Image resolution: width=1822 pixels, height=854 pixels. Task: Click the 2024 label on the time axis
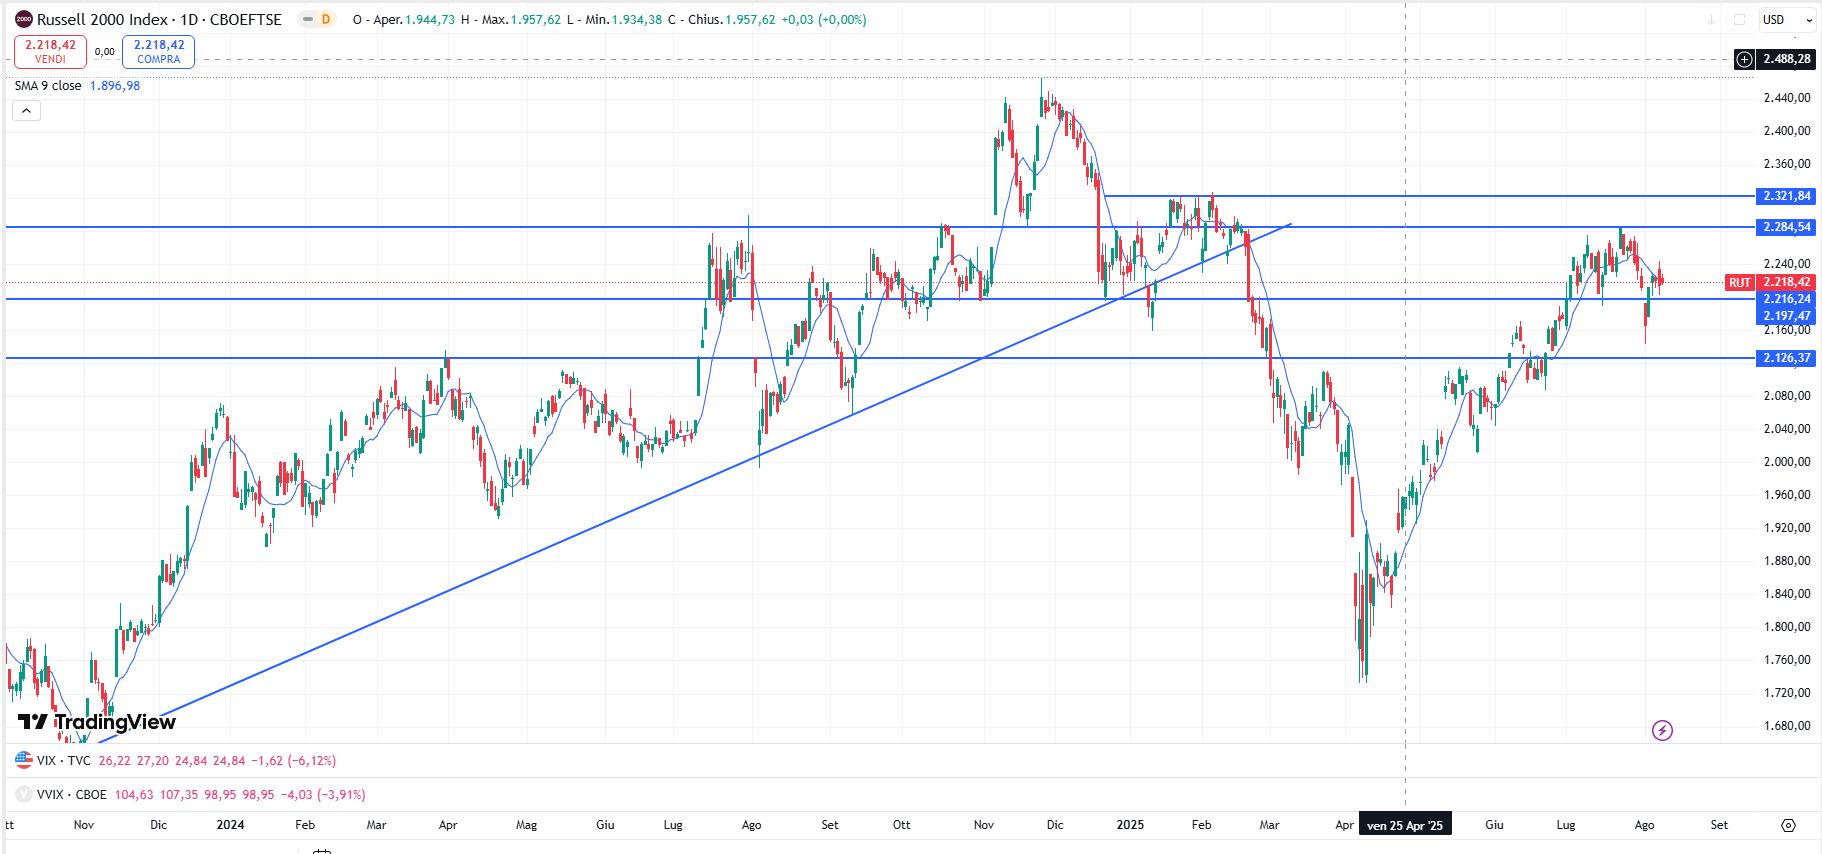click(230, 825)
